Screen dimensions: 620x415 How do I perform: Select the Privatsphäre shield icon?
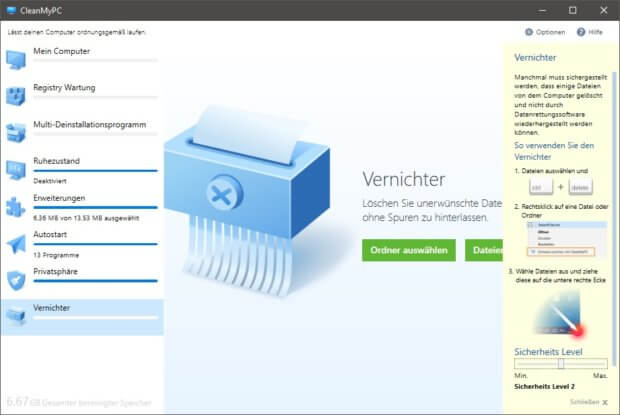click(16, 280)
